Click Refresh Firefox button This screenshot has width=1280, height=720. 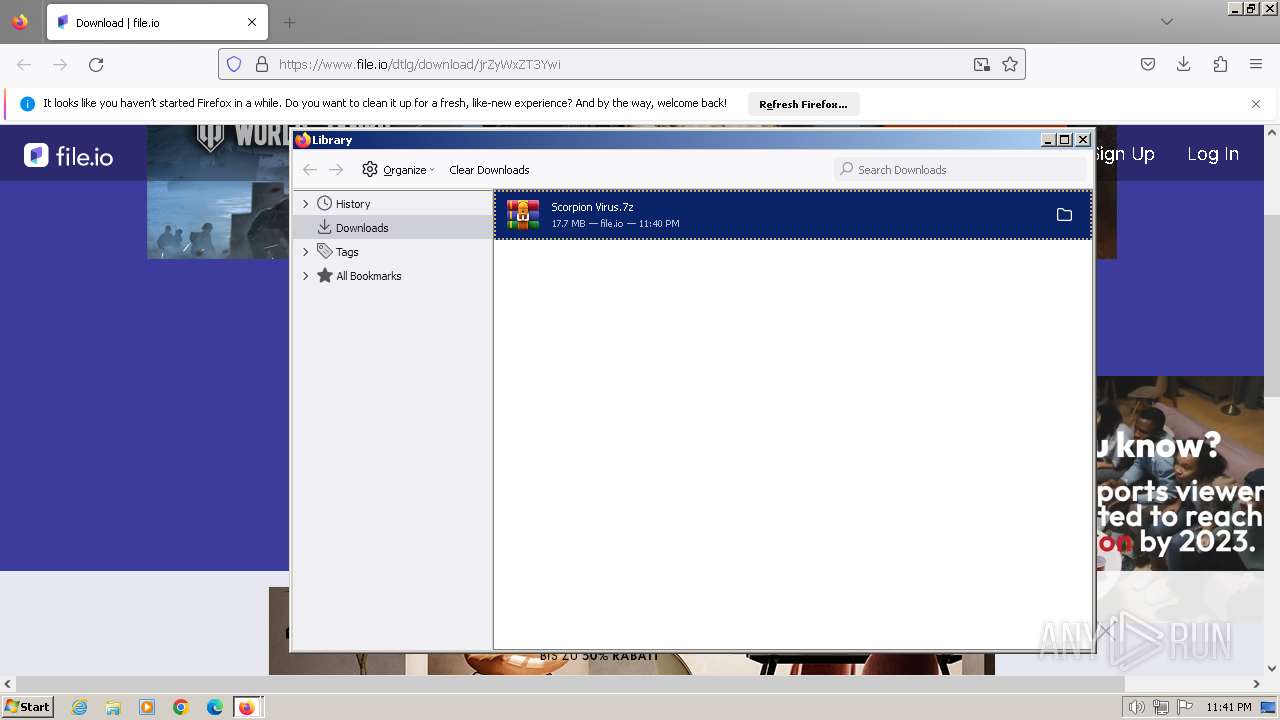[x=803, y=104]
